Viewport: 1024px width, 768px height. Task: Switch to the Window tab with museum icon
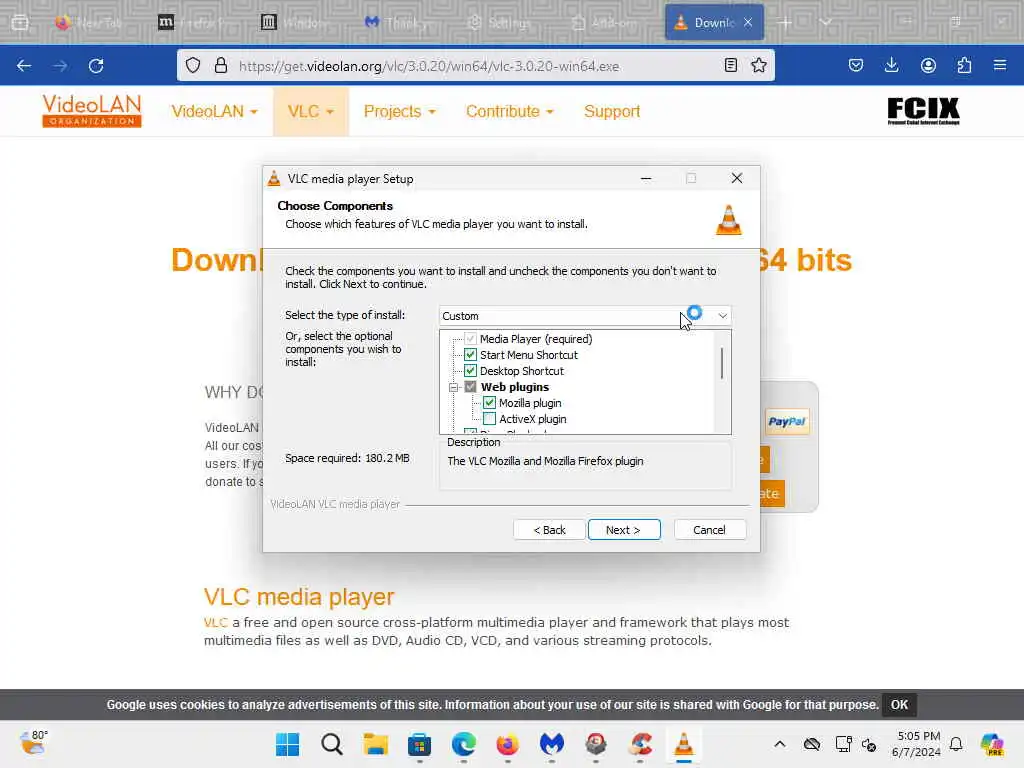(x=294, y=23)
